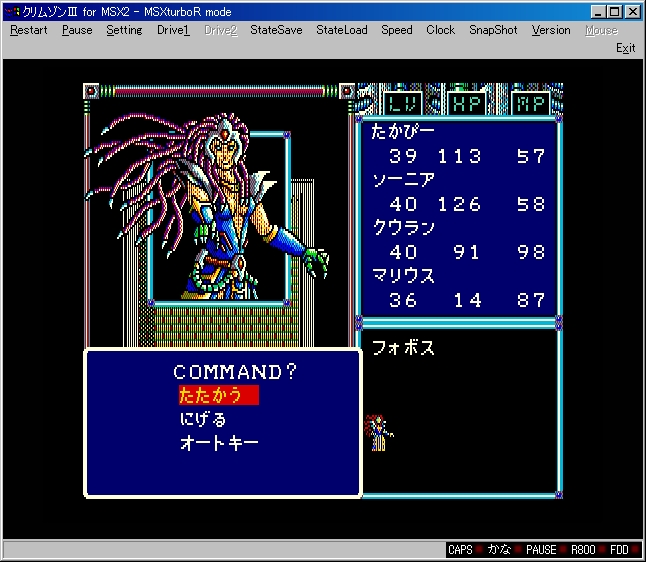This screenshot has height=562, width=646.
Task: Click the HP header icon
Action: [465, 102]
